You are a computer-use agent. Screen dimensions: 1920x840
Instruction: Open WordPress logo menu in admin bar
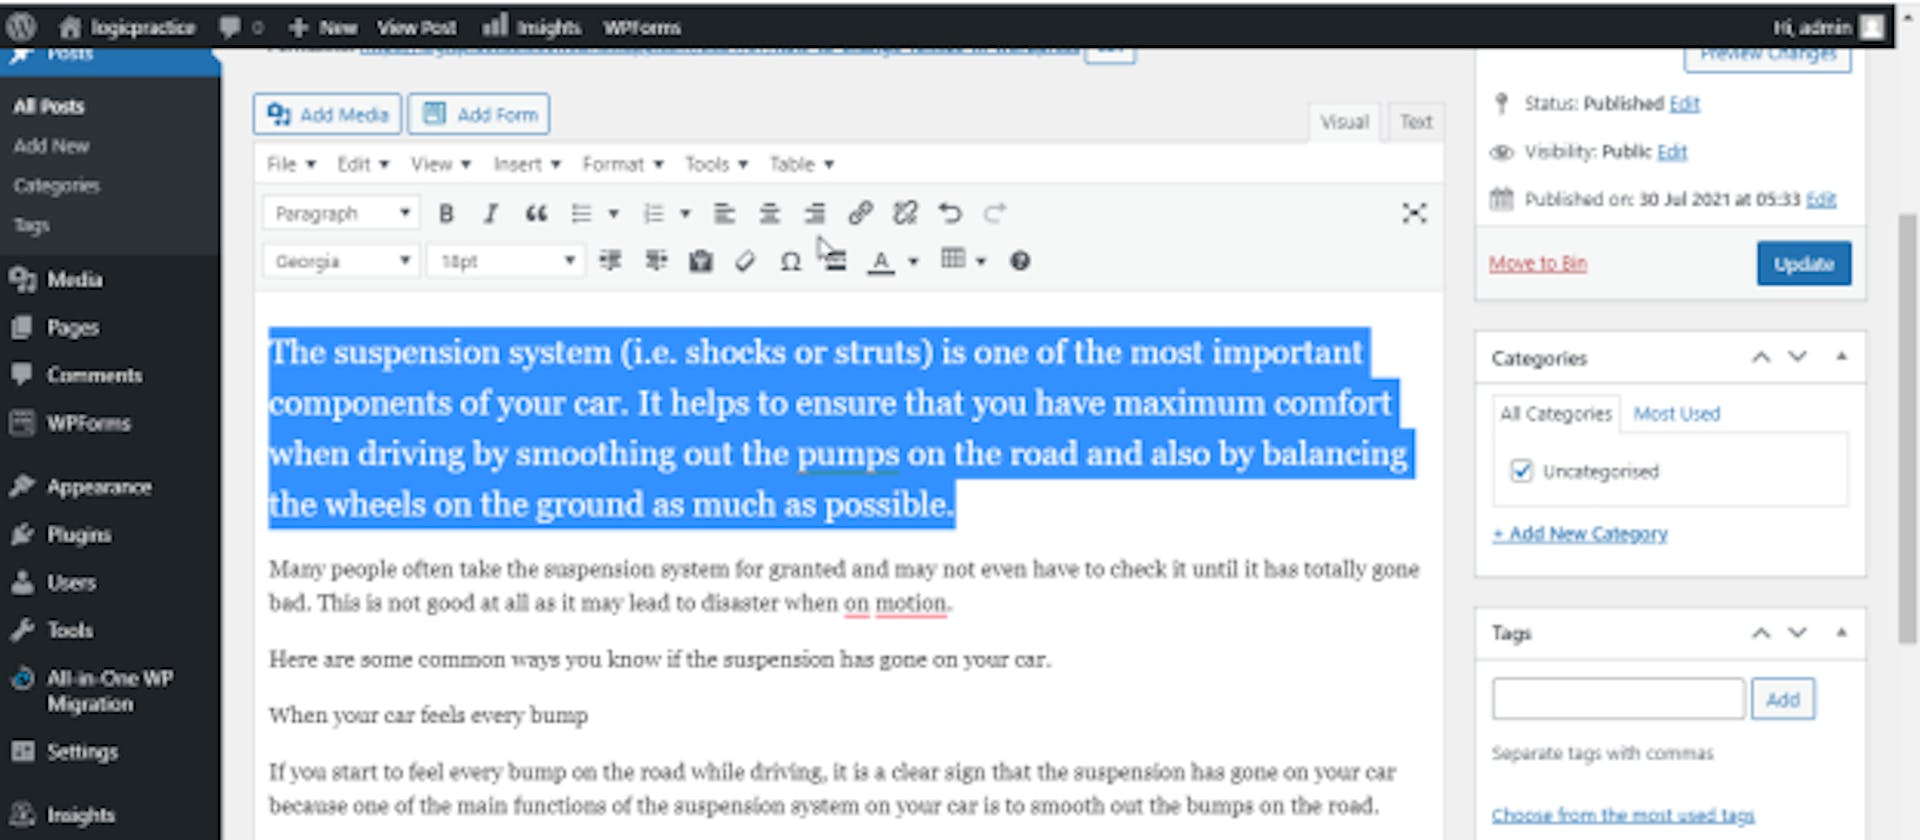tap(21, 27)
